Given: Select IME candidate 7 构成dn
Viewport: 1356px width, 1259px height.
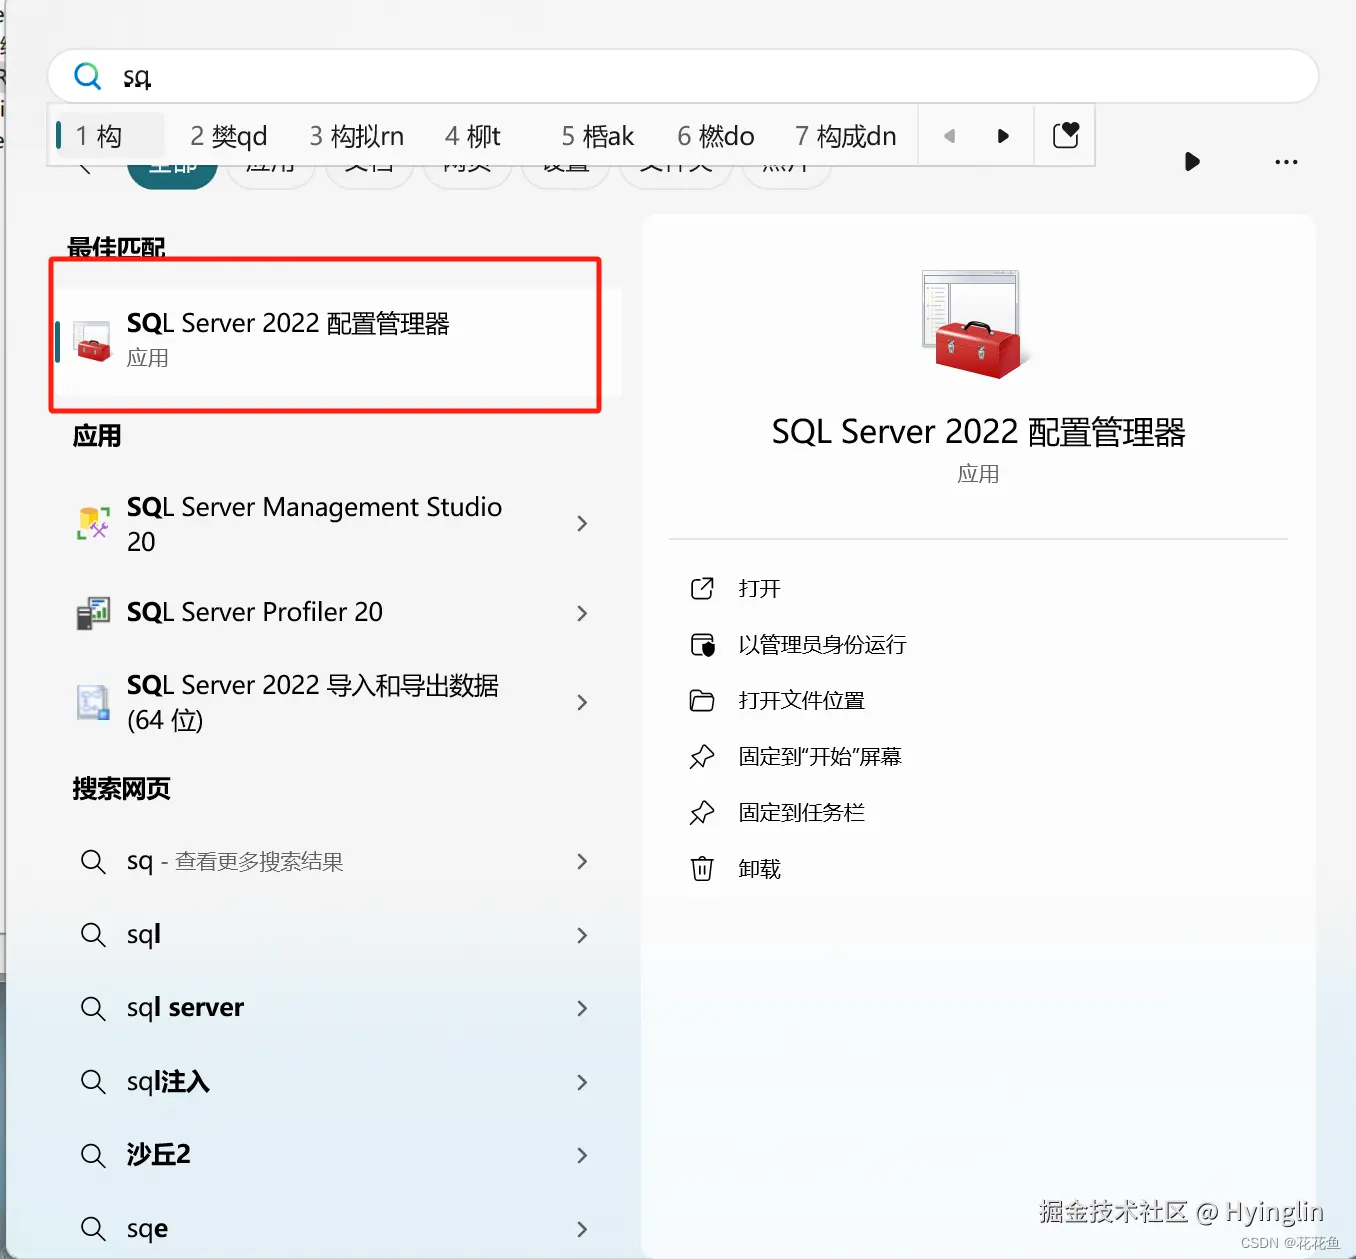Looking at the screenshot, I should (x=846, y=136).
